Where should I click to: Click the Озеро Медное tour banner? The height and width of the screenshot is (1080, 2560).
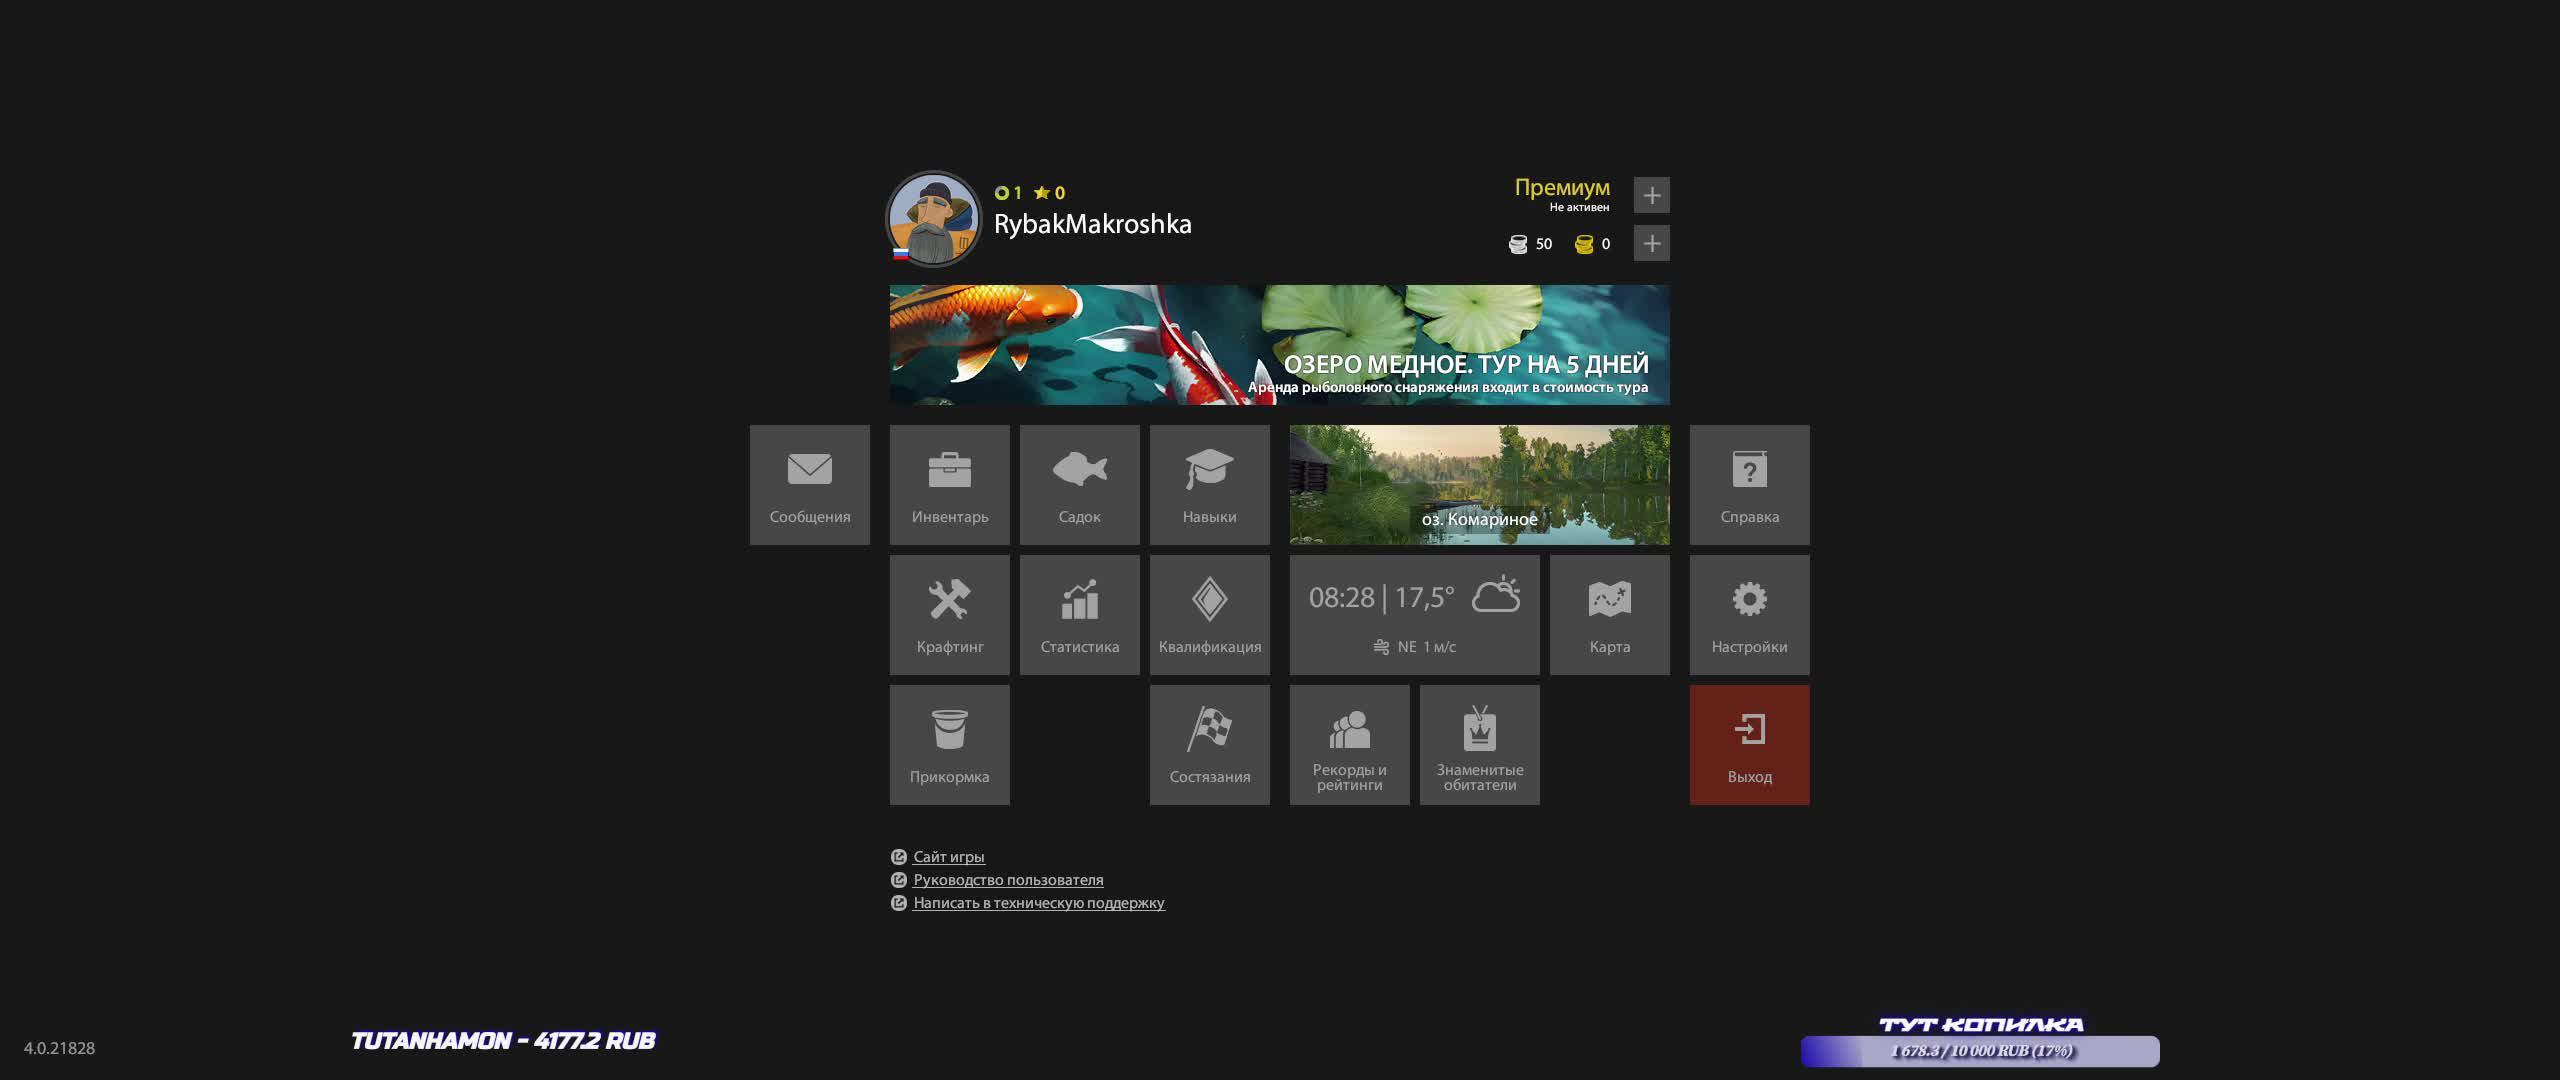coord(1279,345)
